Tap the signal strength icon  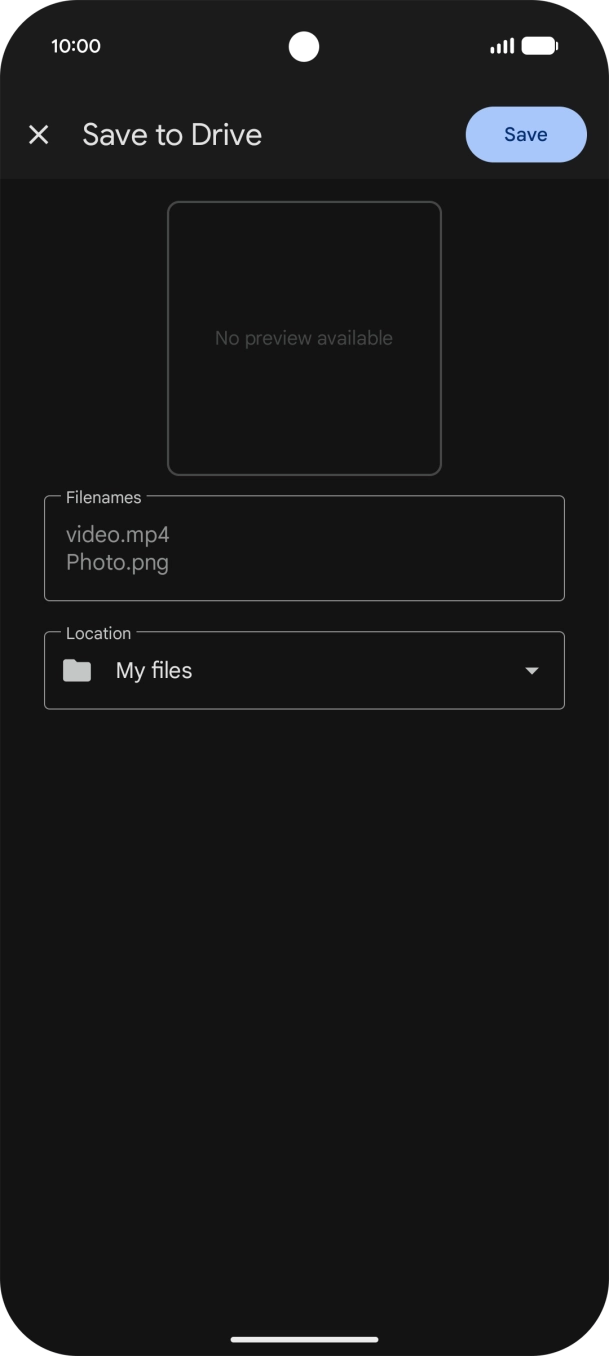502,46
